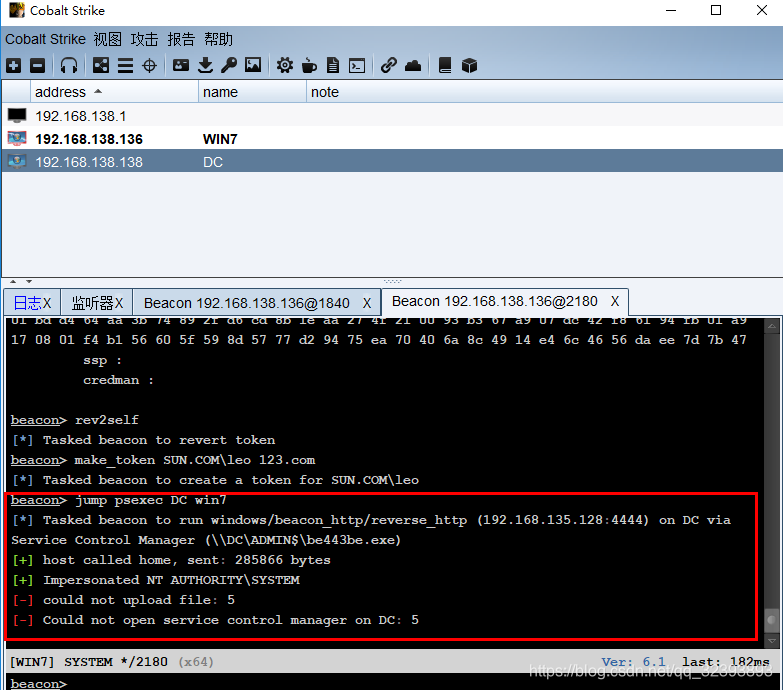Viewport: 783px width, 690px height.
Task: Click the Java coffee cup icon
Action: click(309, 65)
